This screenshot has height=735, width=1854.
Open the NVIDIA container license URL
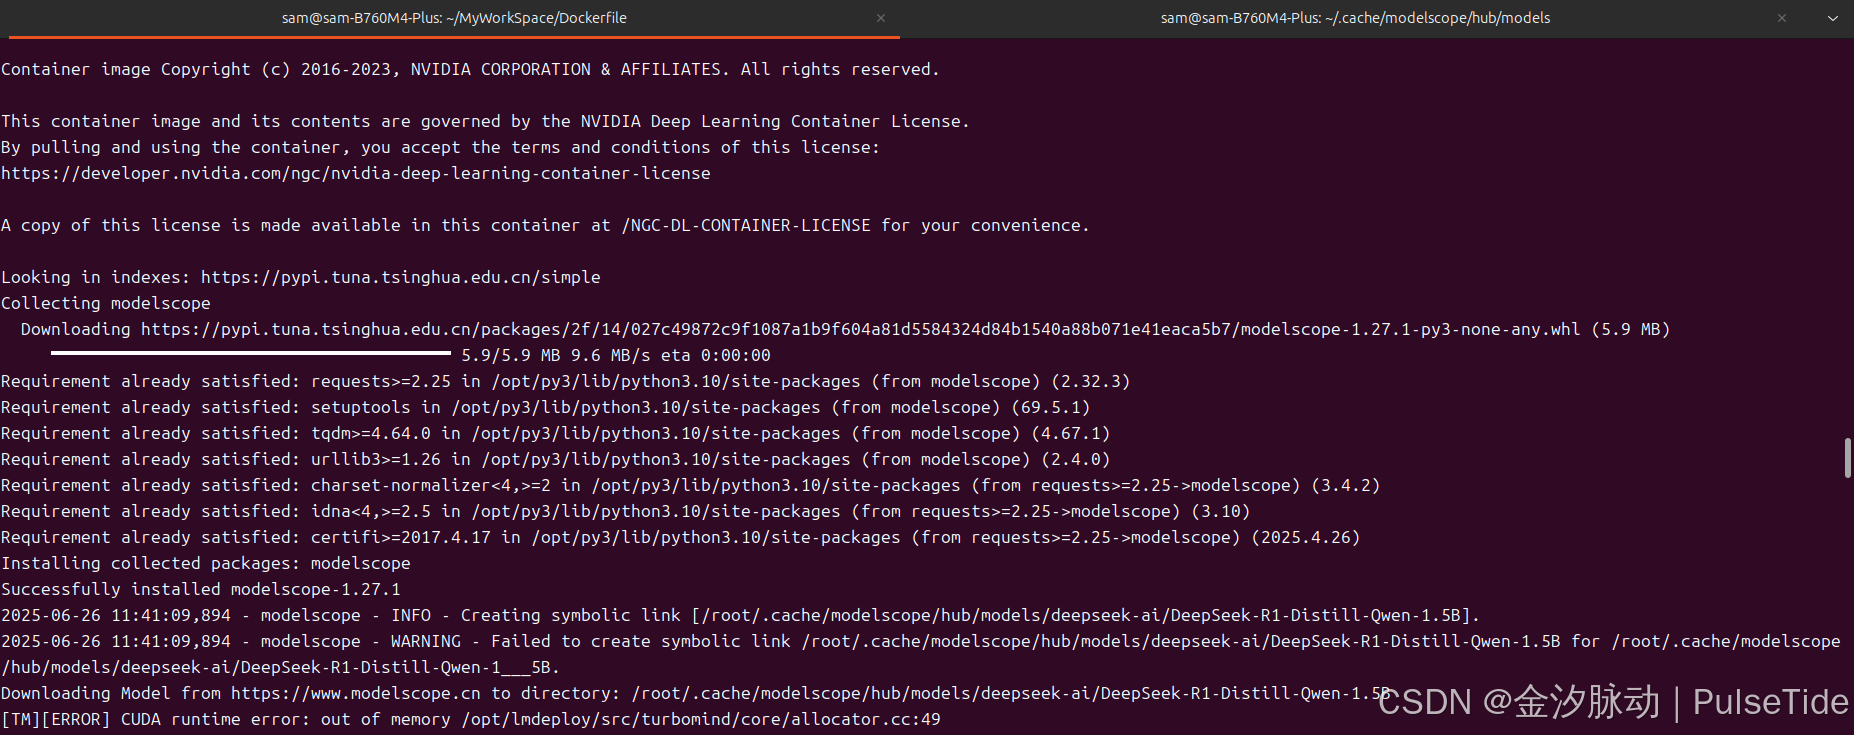click(x=356, y=172)
